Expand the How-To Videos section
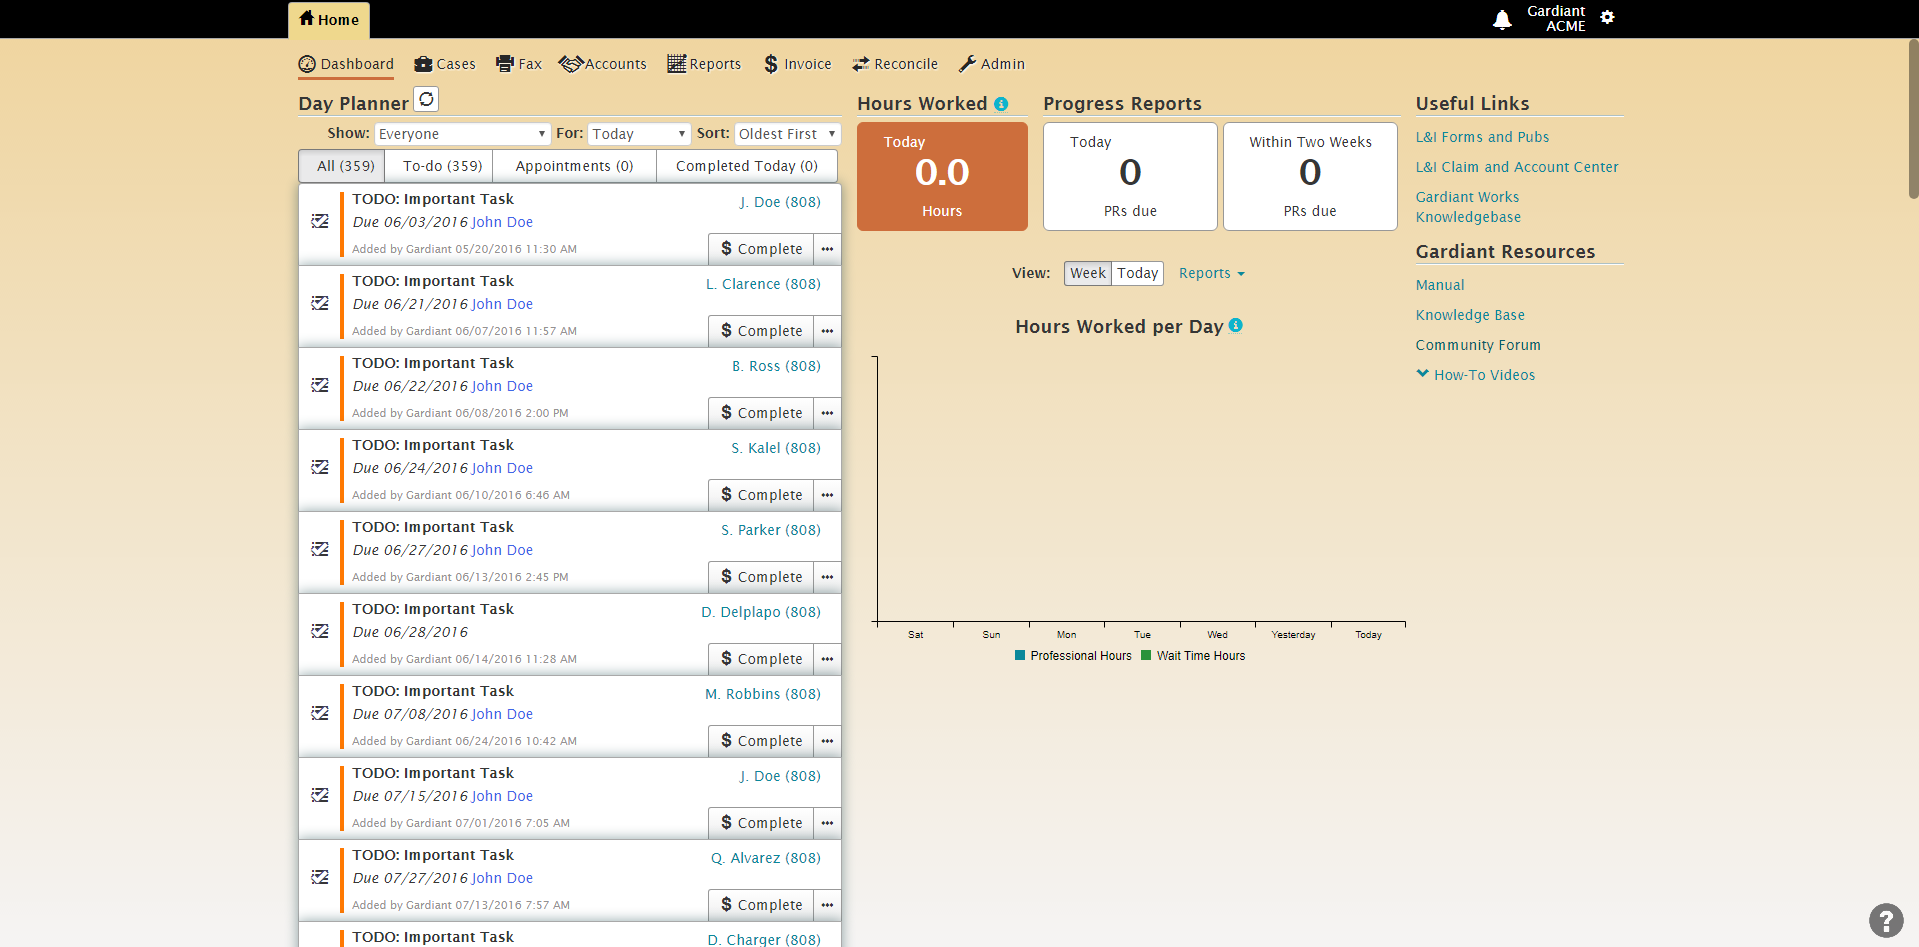The image size is (1919, 947). [1476, 375]
